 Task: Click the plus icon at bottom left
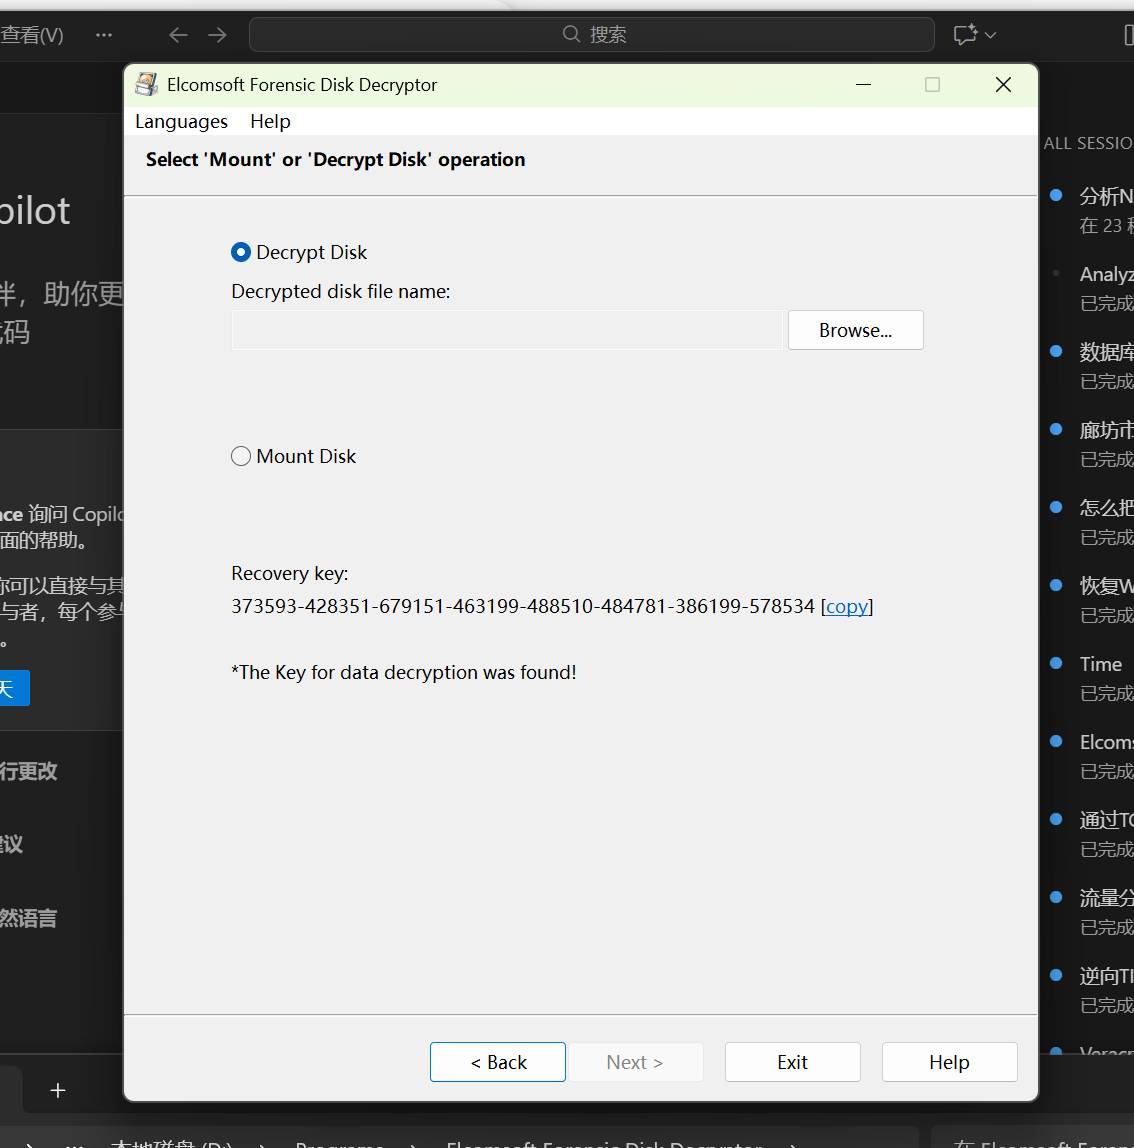[x=58, y=1091]
